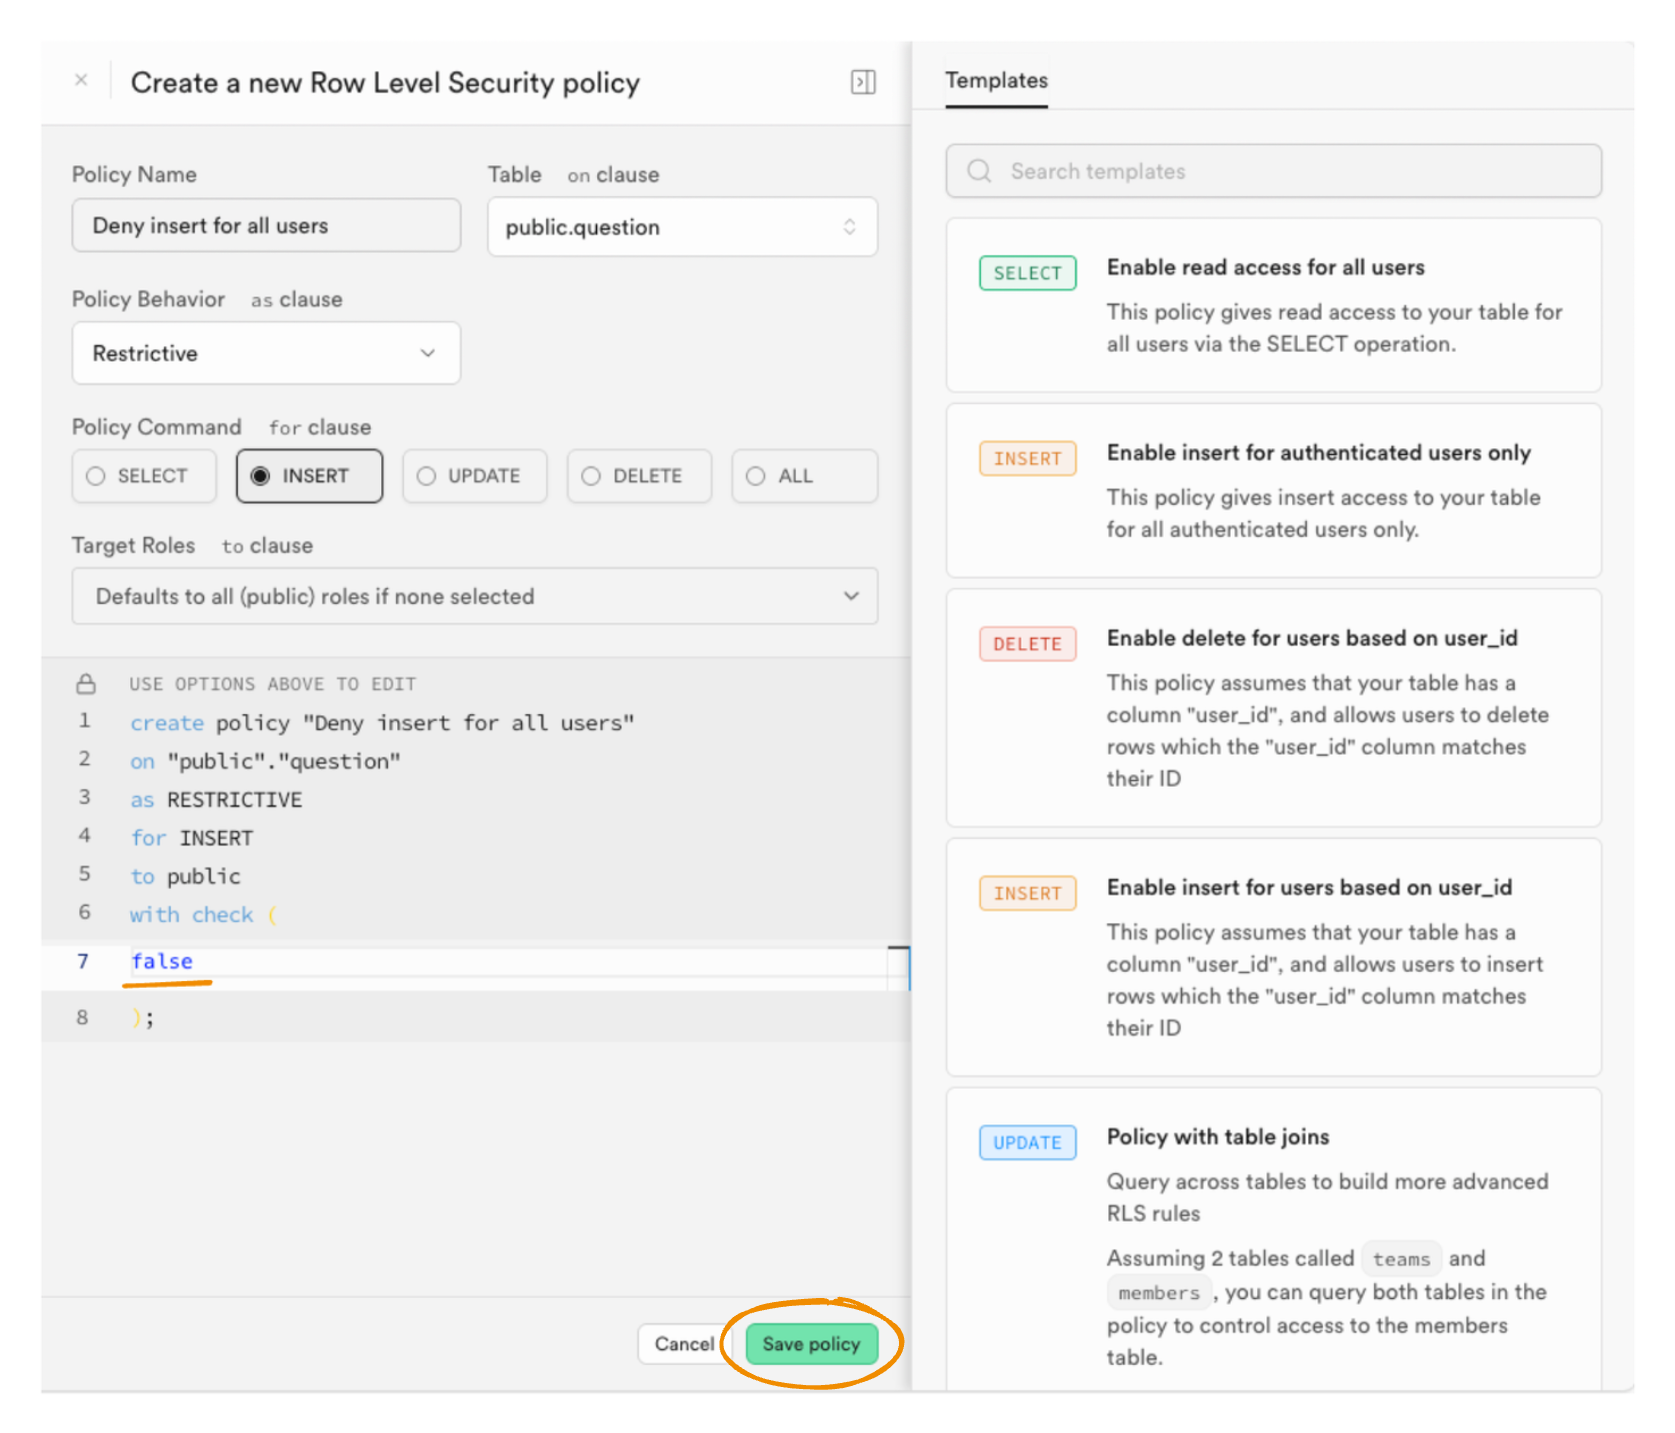Click the blue UPDATE template badge
Image resolution: width=1675 pixels, height=1433 pixels.
[1027, 1142]
